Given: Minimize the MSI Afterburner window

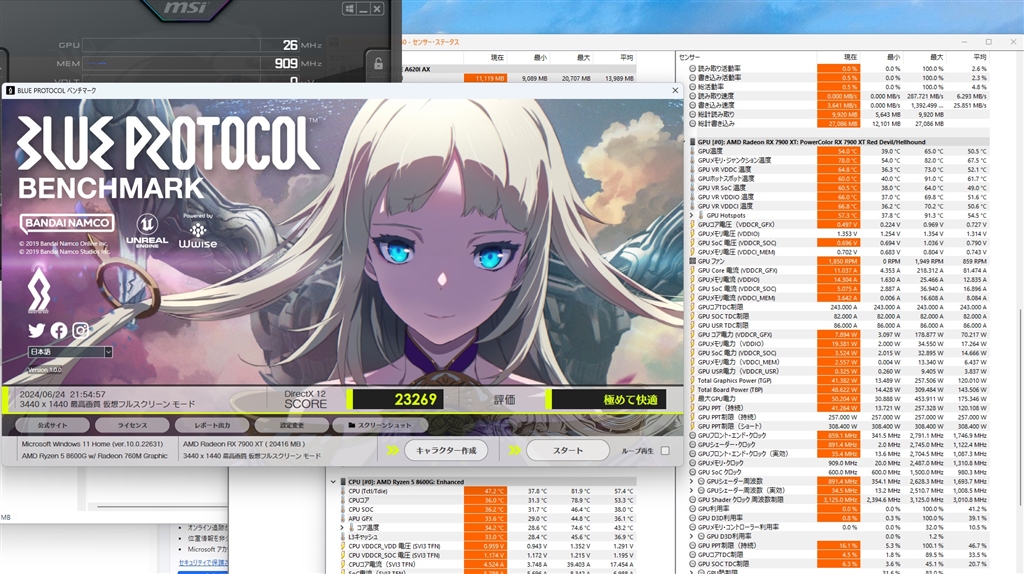Looking at the screenshot, I should click(x=363, y=8).
